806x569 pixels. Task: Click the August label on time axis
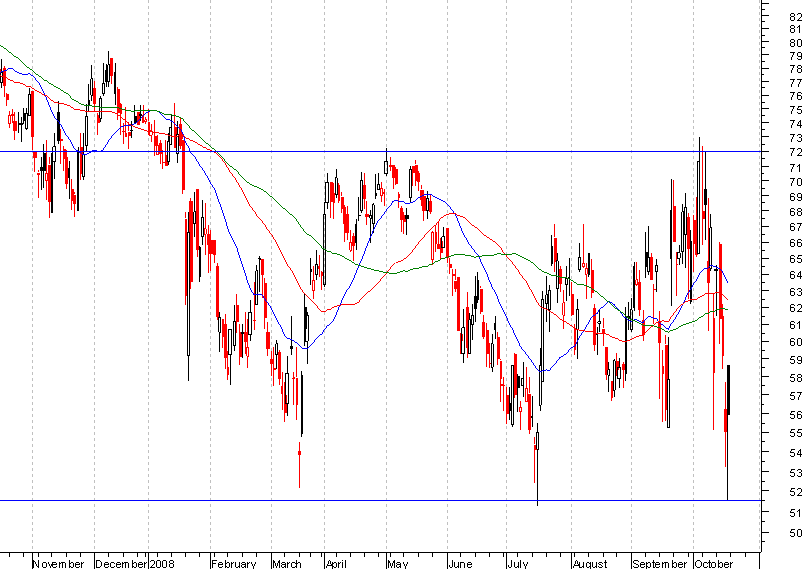590,563
